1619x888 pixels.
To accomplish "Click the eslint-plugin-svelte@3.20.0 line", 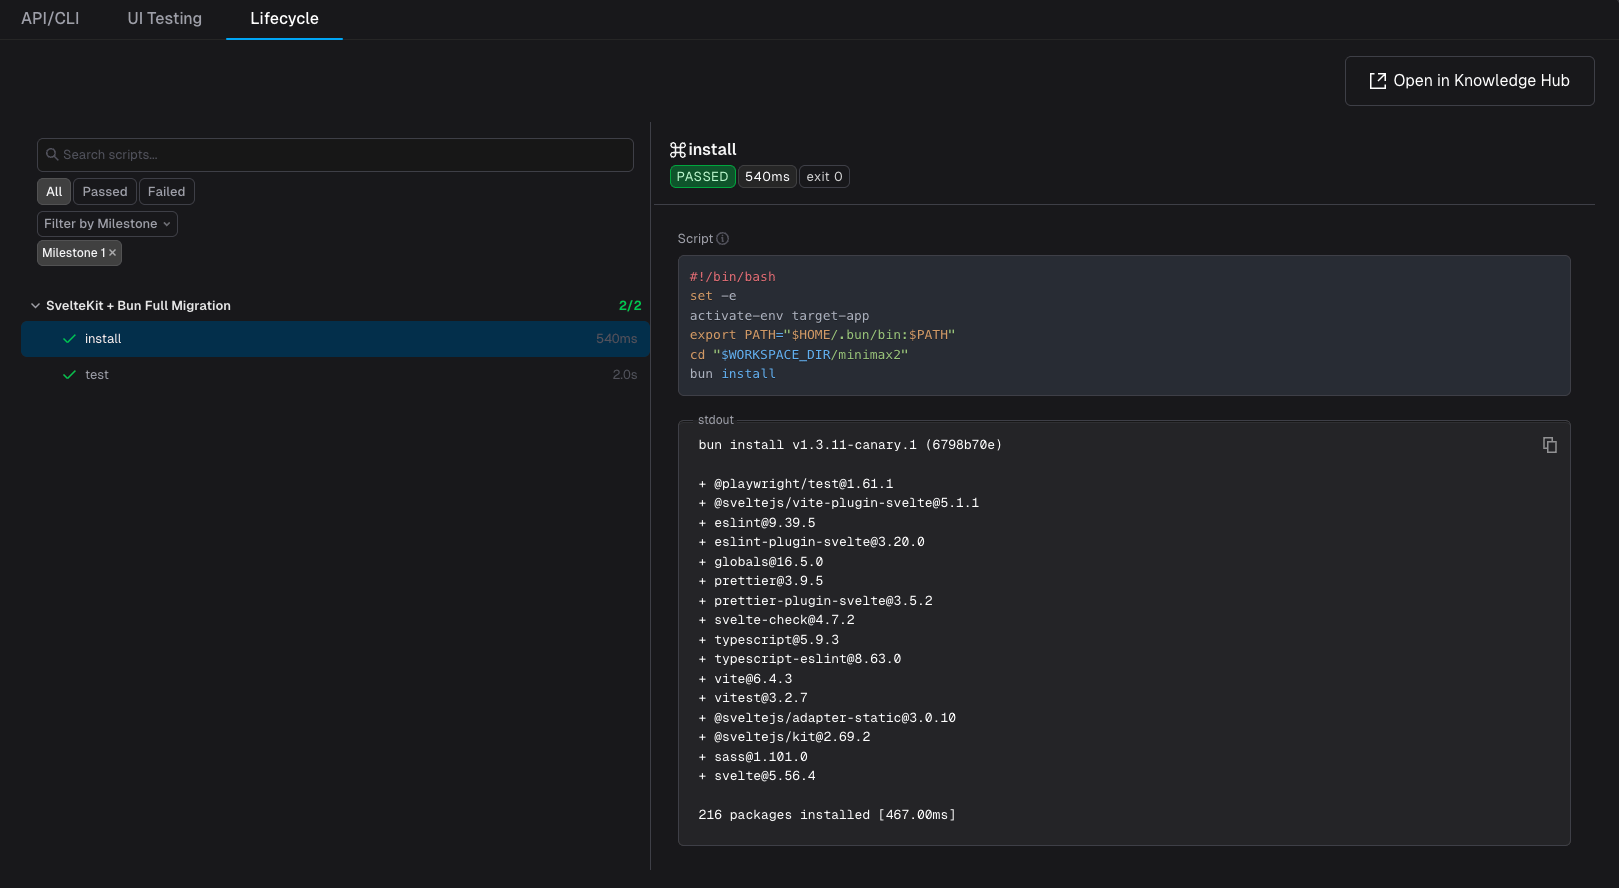I will 811,542.
